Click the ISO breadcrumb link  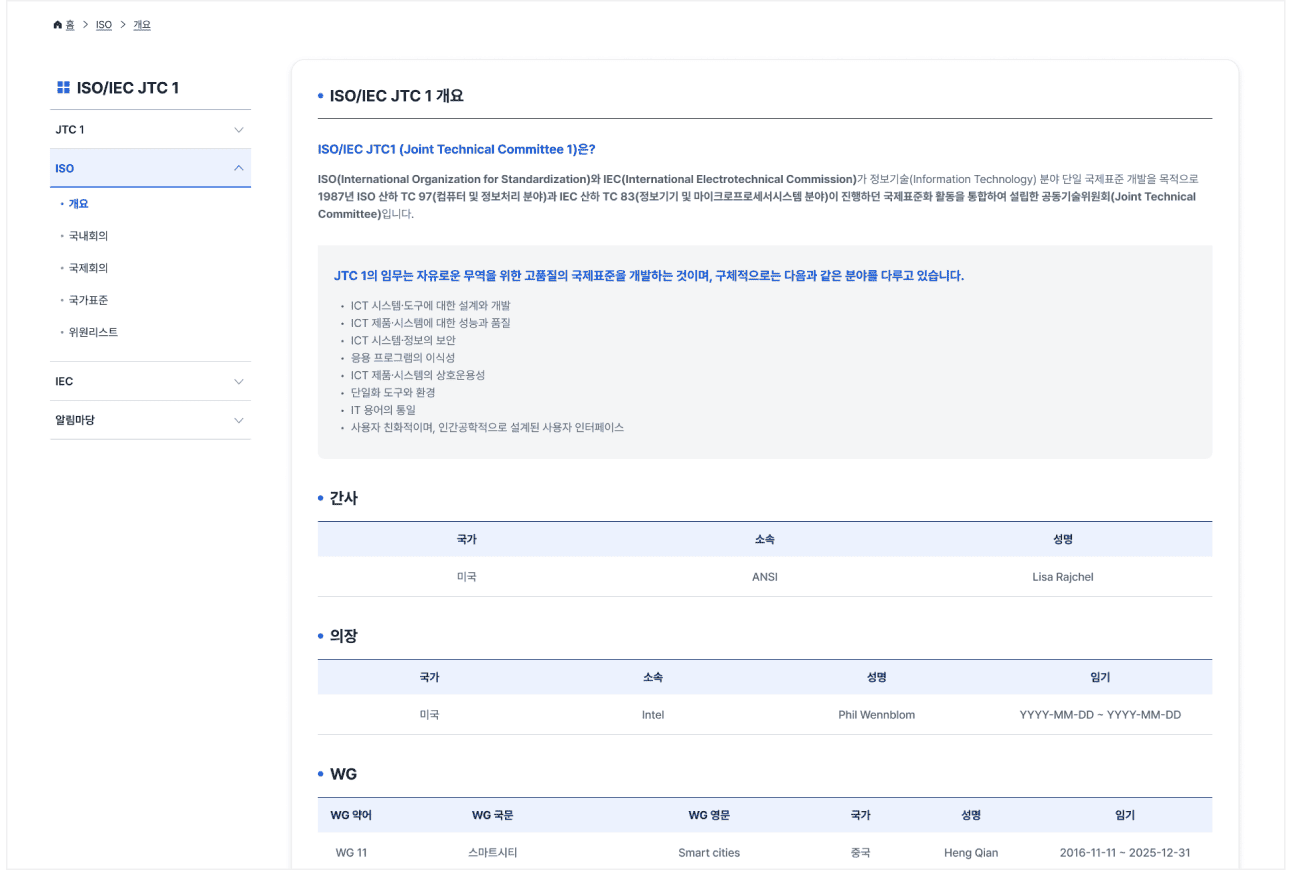(104, 25)
